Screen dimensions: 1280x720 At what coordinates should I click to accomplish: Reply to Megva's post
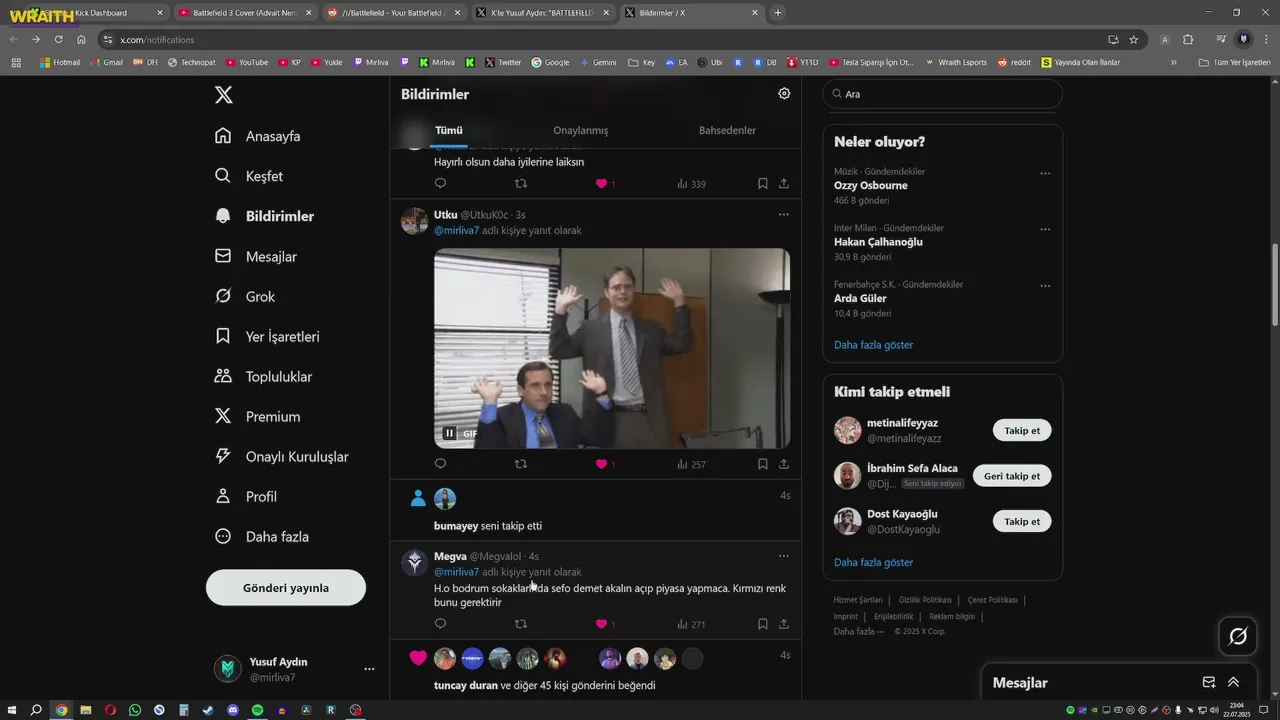tap(440, 624)
